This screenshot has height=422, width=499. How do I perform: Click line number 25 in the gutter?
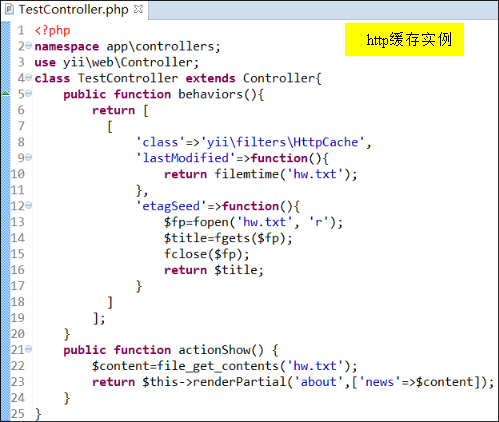[x=18, y=414]
